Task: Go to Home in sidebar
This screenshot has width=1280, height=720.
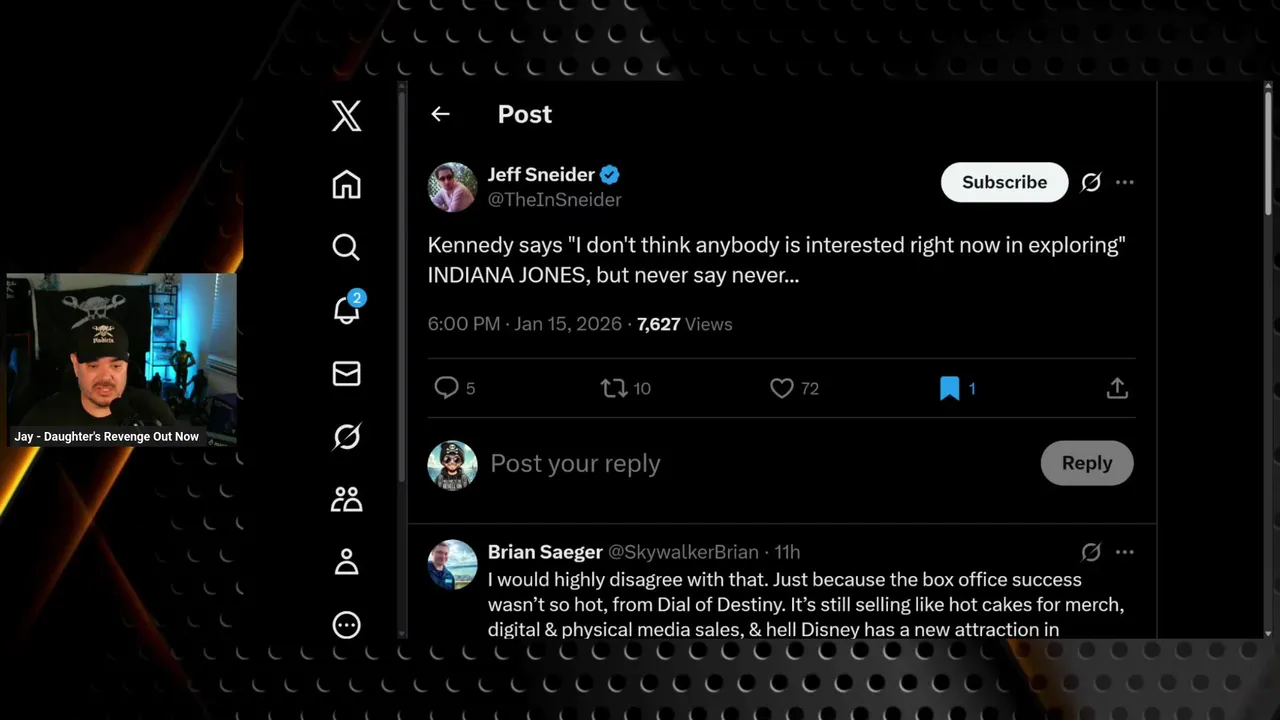Action: point(346,185)
